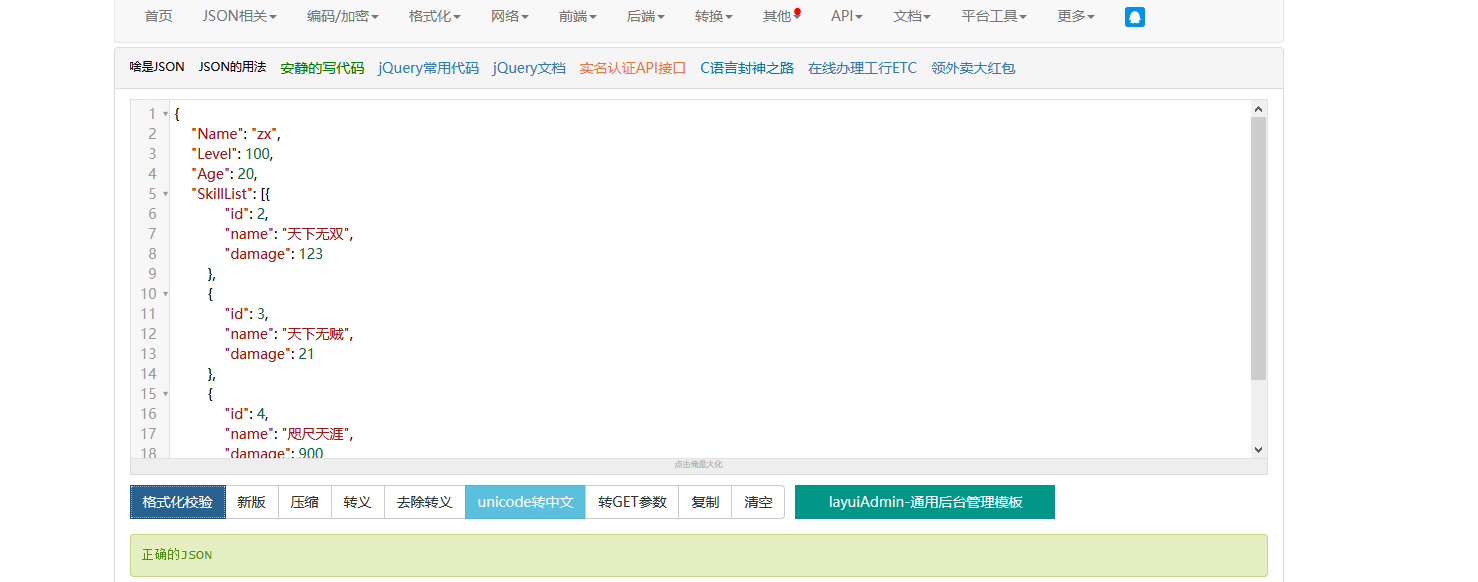Click the 新版 button
The width and height of the screenshot is (1478, 582).
coord(252,502)
